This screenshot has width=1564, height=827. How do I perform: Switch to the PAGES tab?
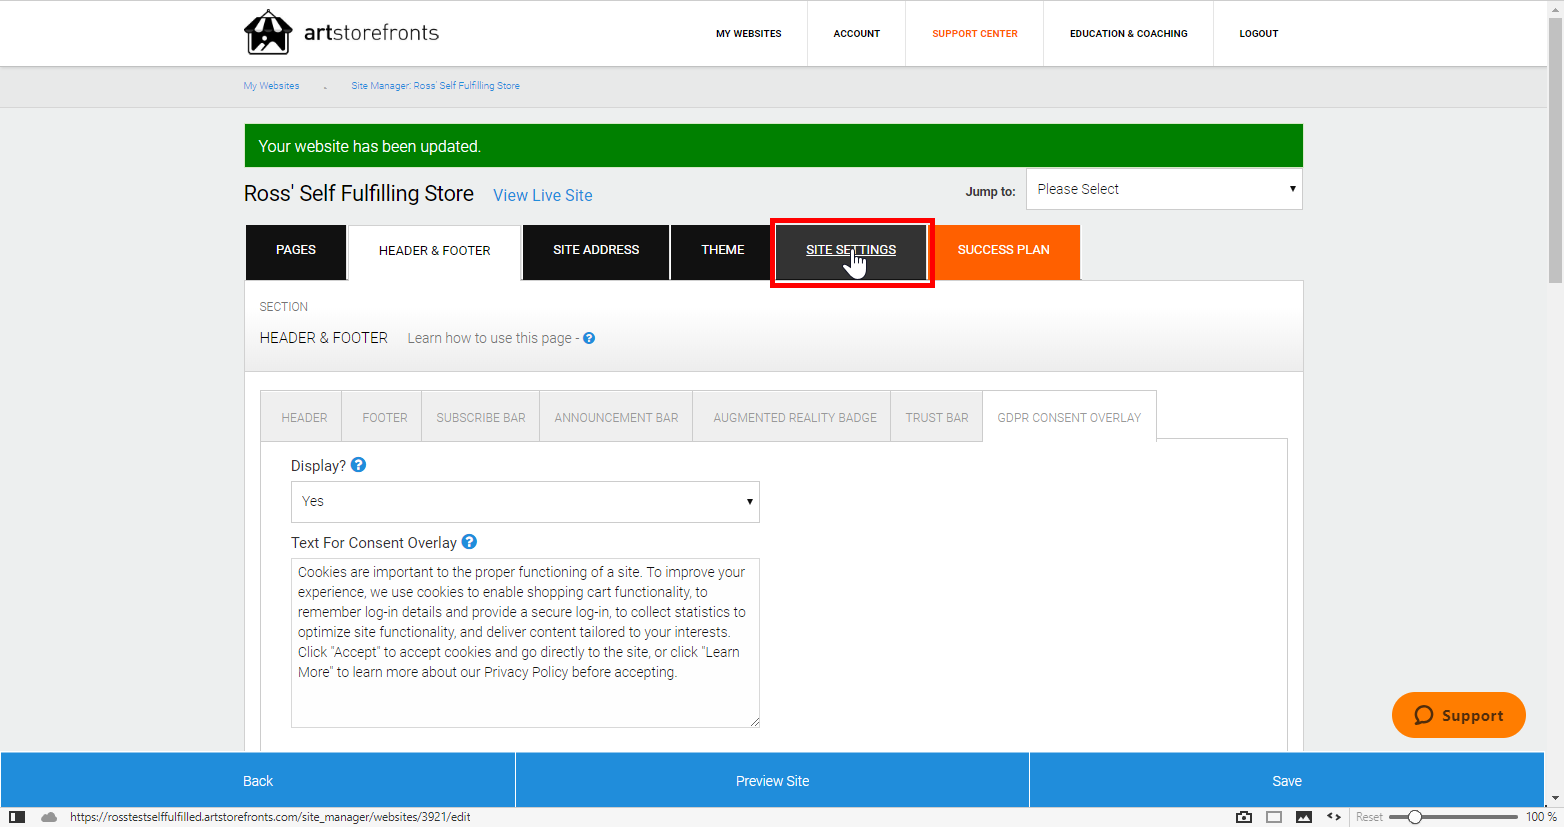296,250
